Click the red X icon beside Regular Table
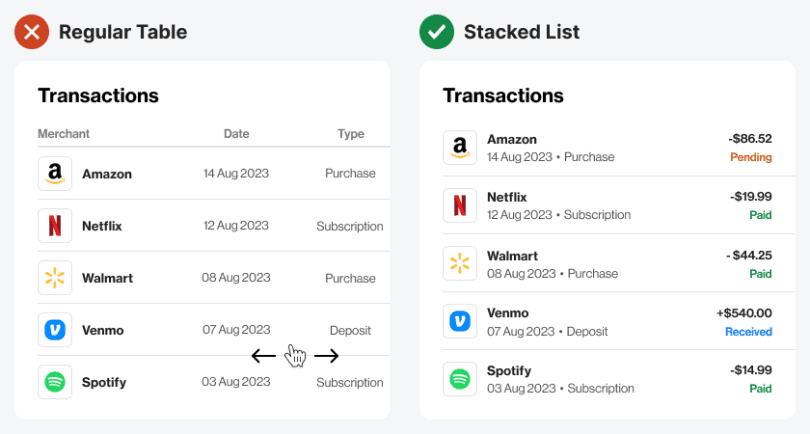This screenshot has height=434, width=810. coord(32,32)
